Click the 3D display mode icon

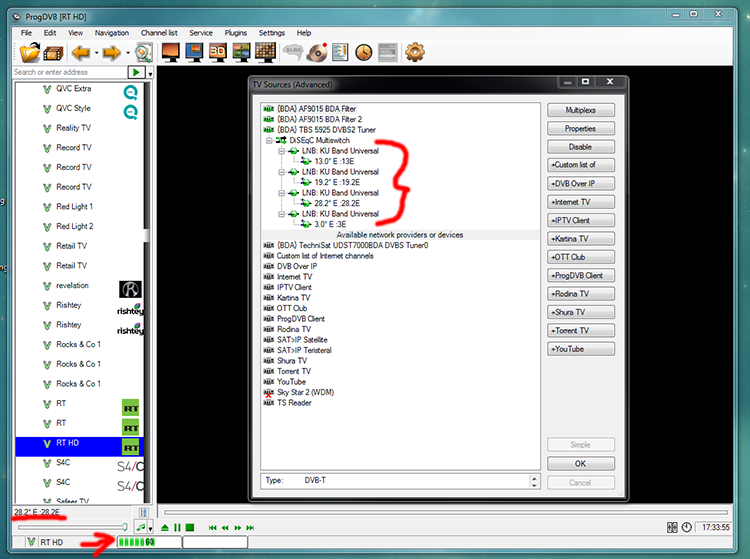216,51
